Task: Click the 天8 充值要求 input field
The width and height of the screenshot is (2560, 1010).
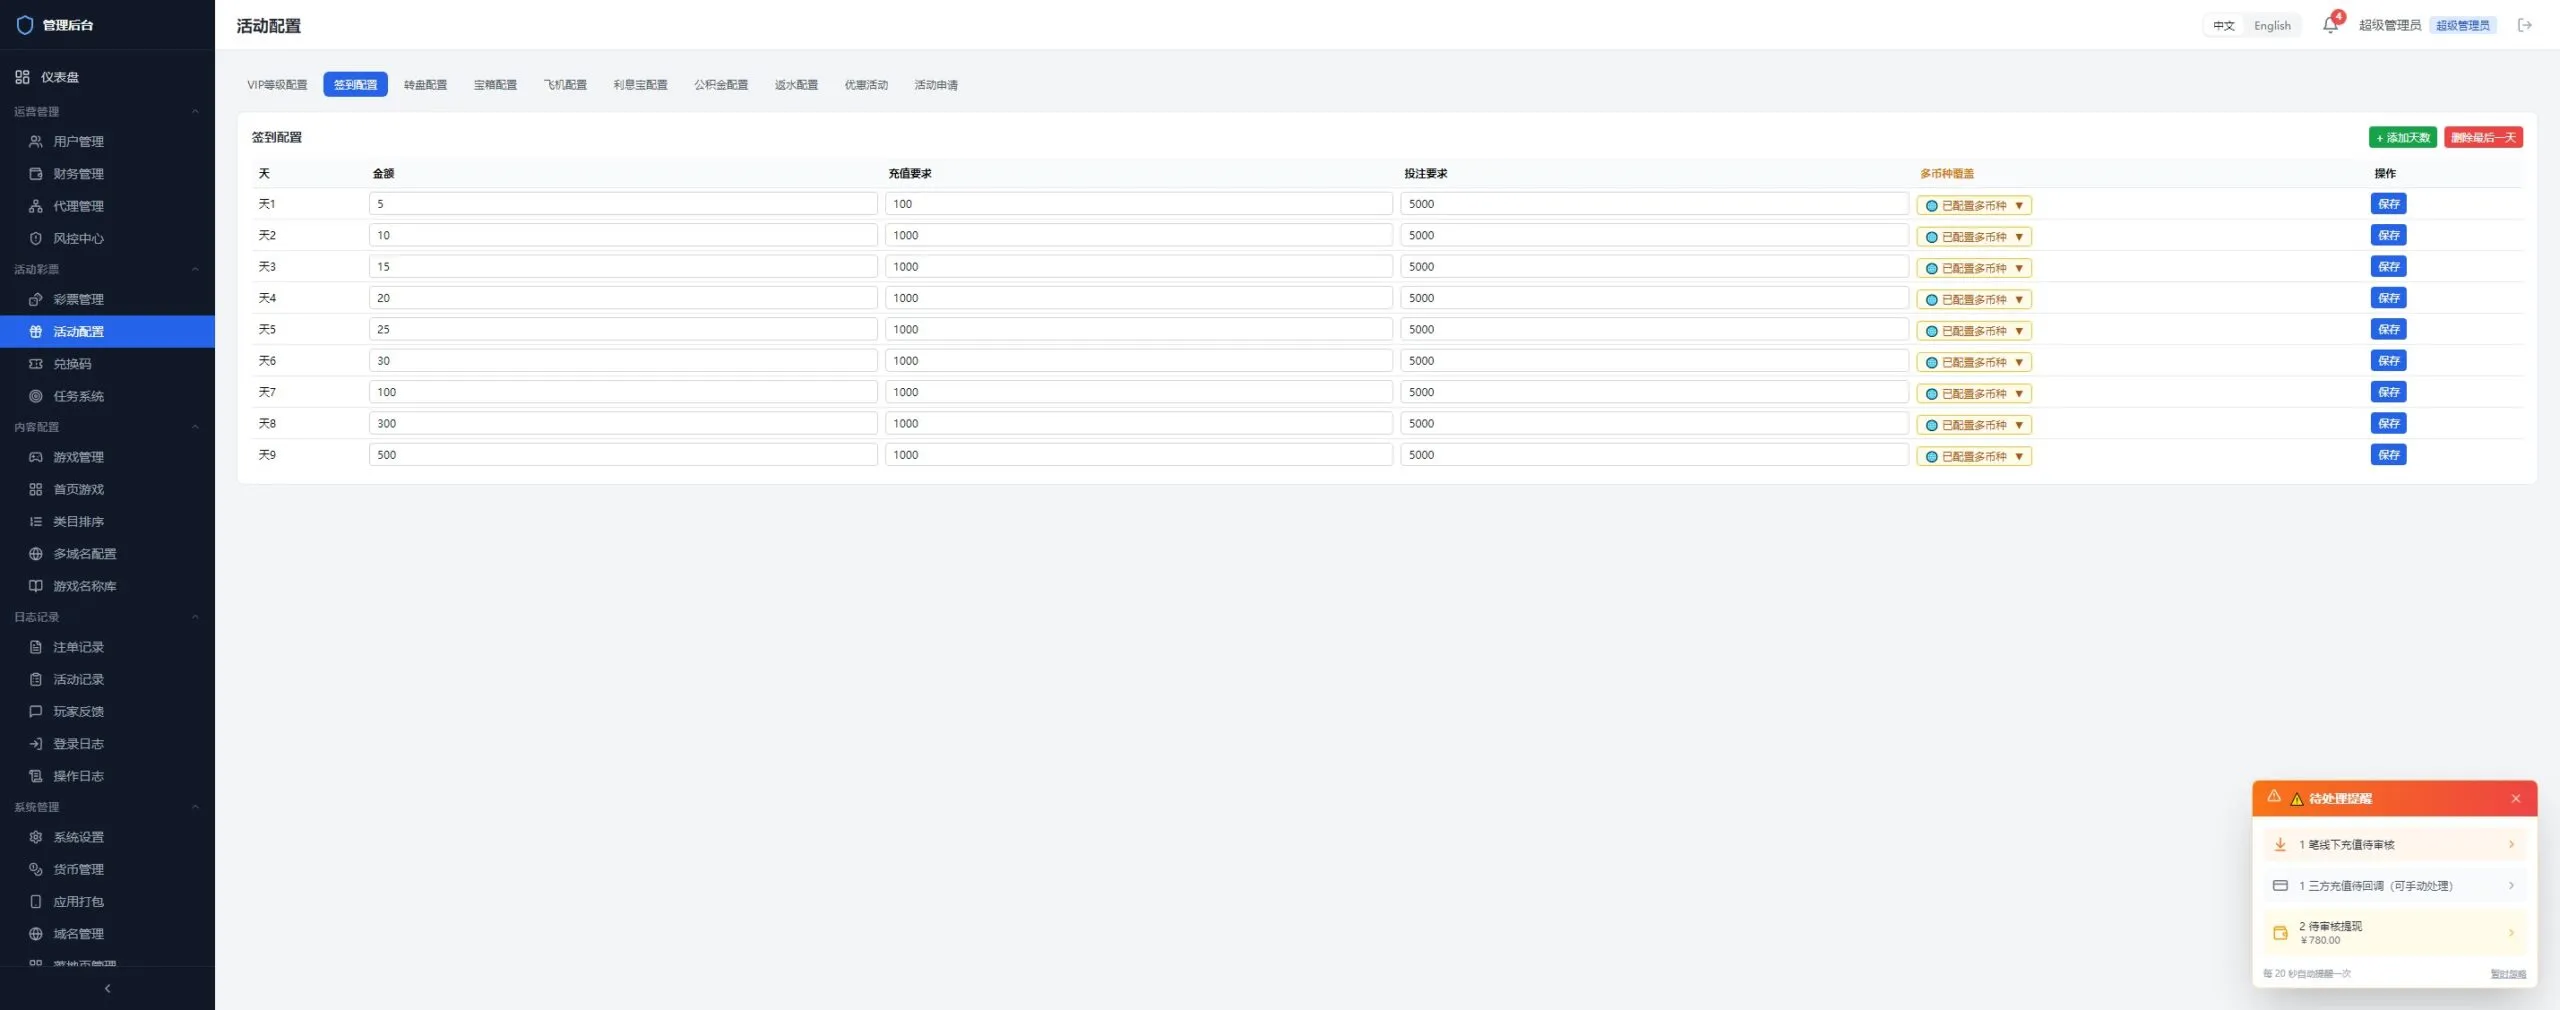Action: click(1138, 424)
